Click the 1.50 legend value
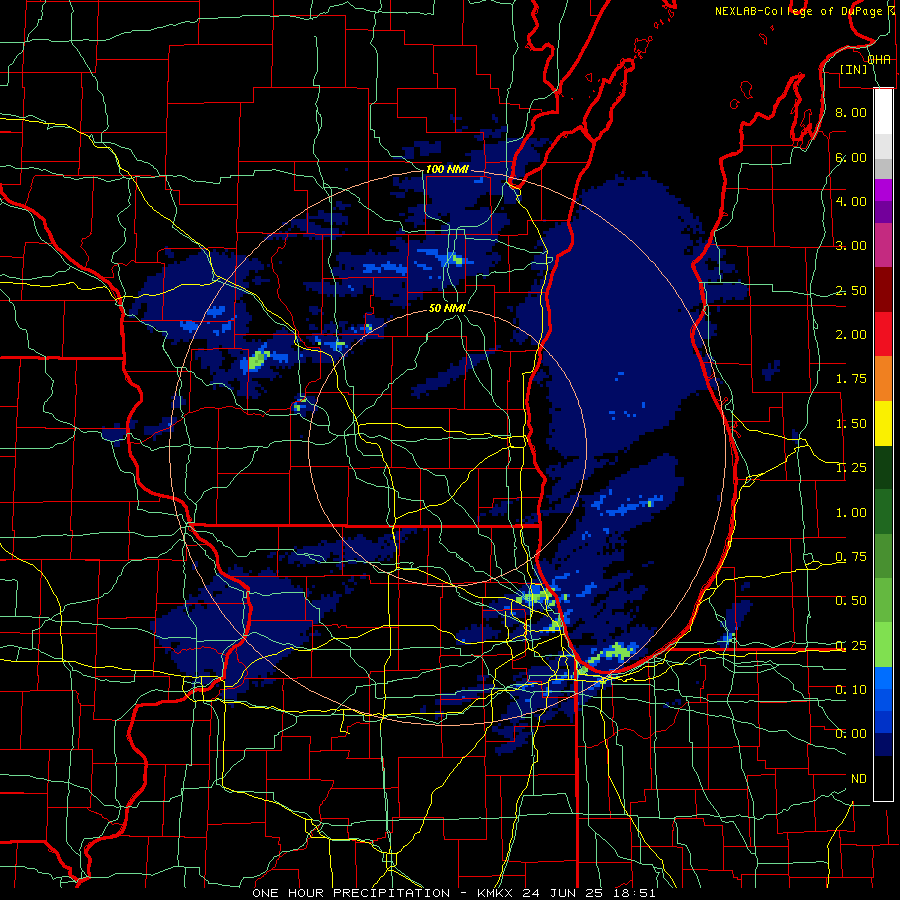The height and width of the screenshot is (900, 900). click(x=851, y=424)
